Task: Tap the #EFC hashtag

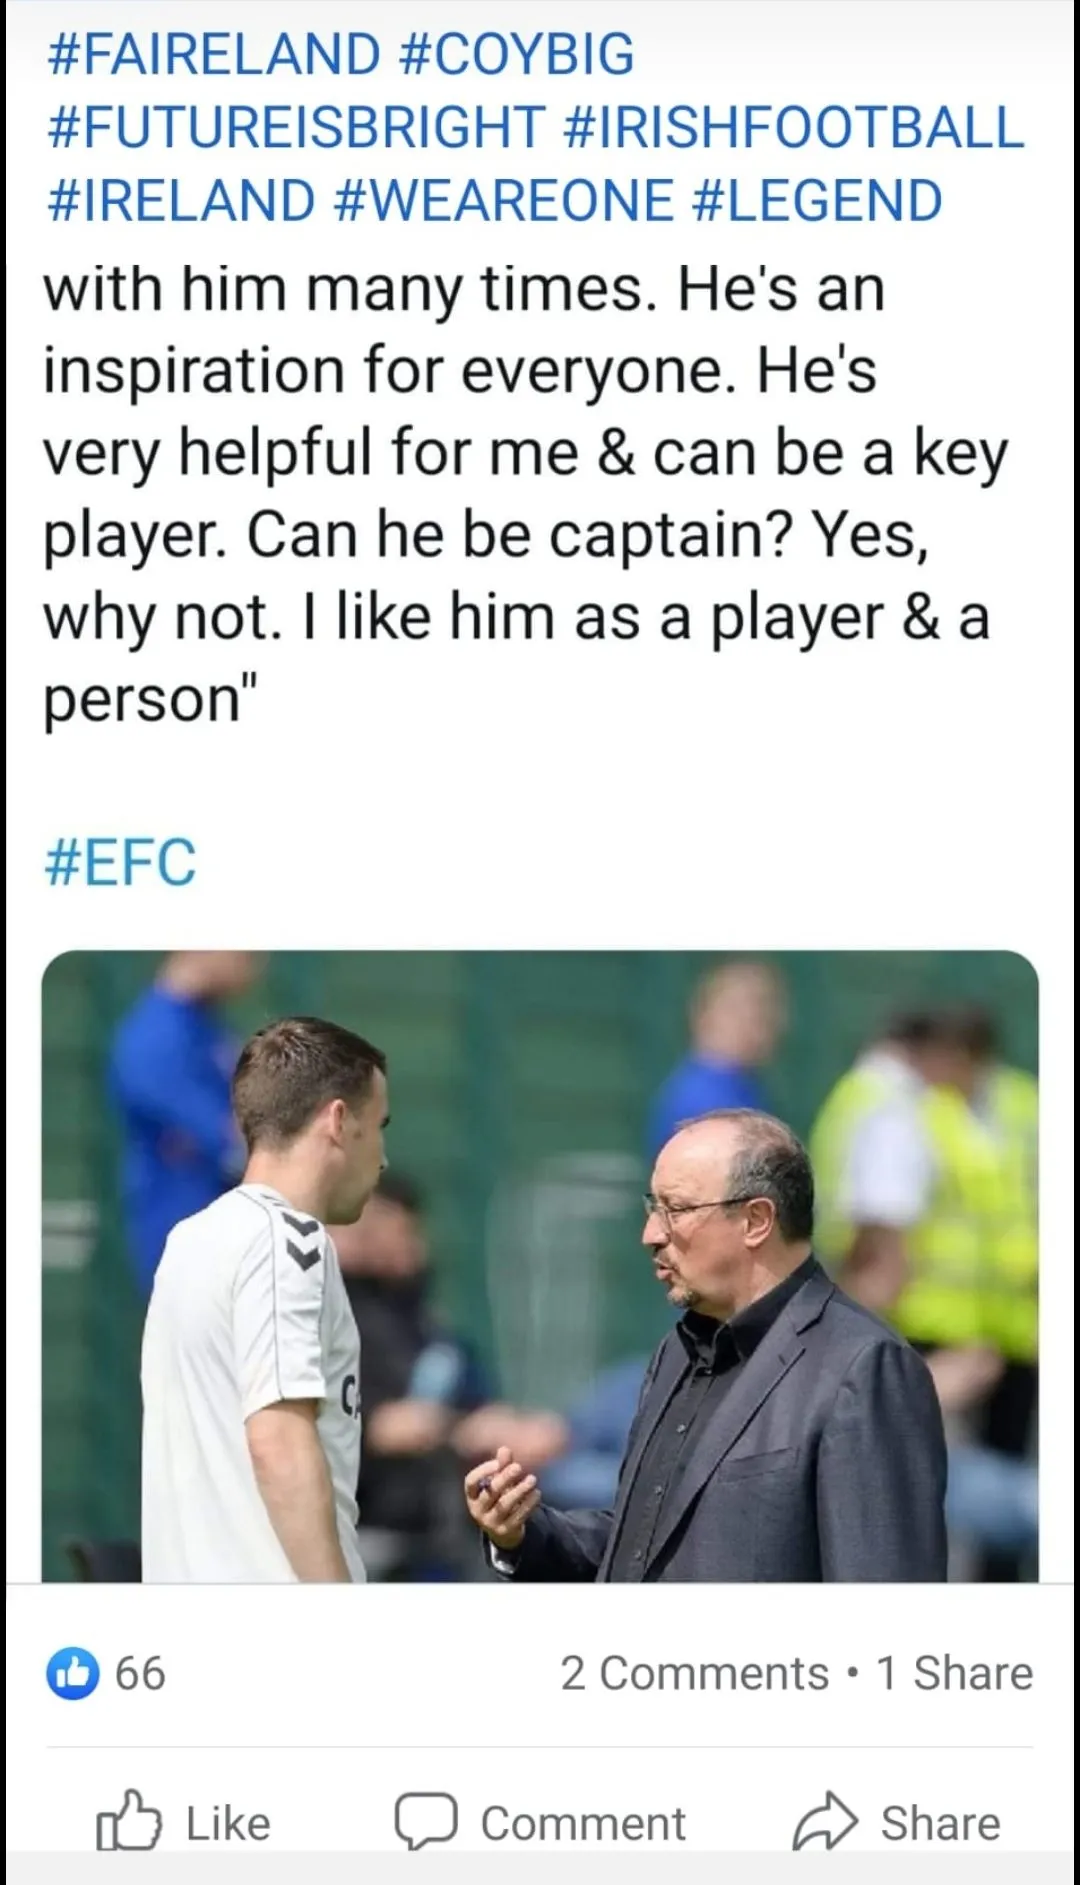Action: pyautogui.click(x=121, y=862)
